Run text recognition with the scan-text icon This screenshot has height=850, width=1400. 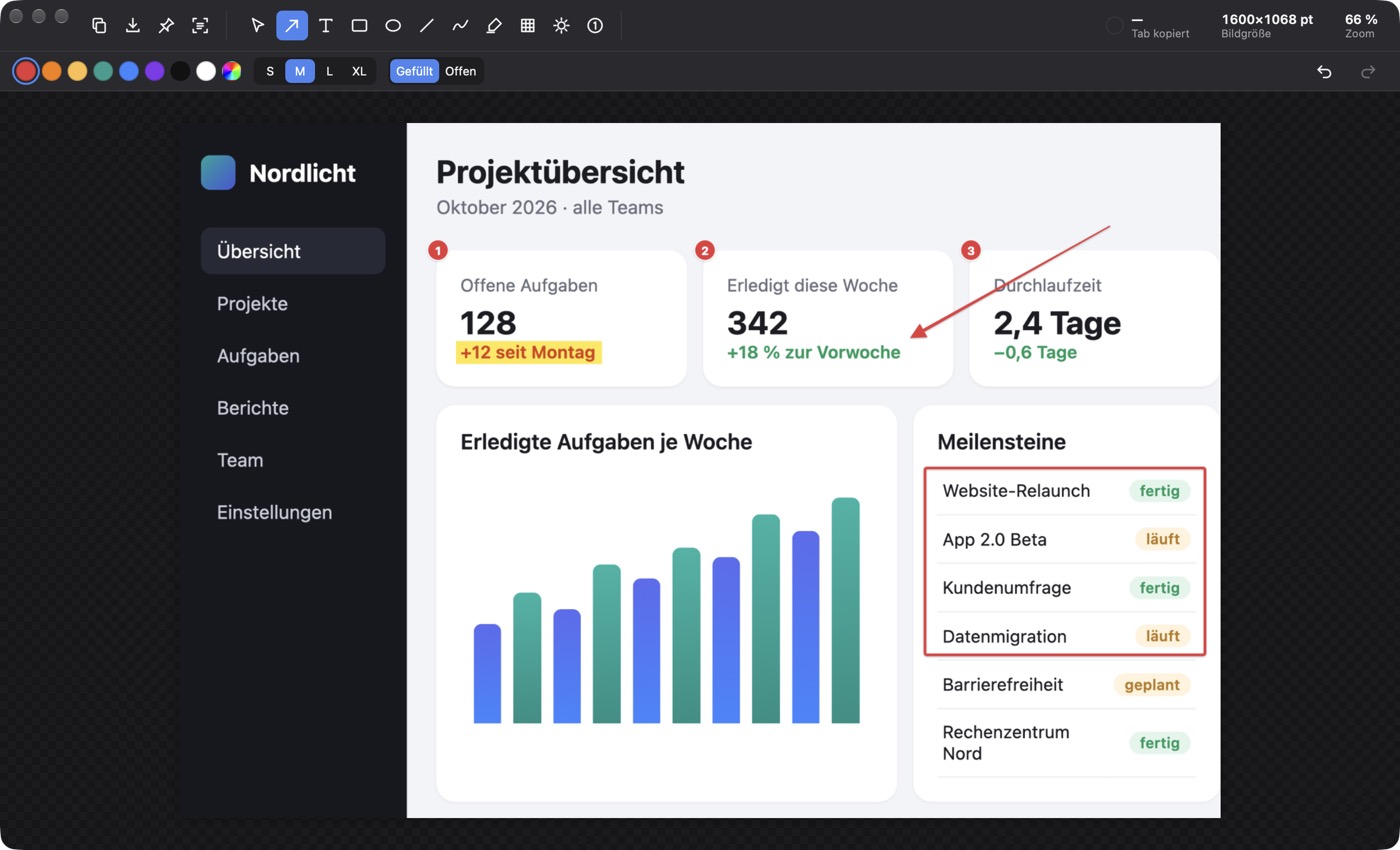tap(200, 26)
